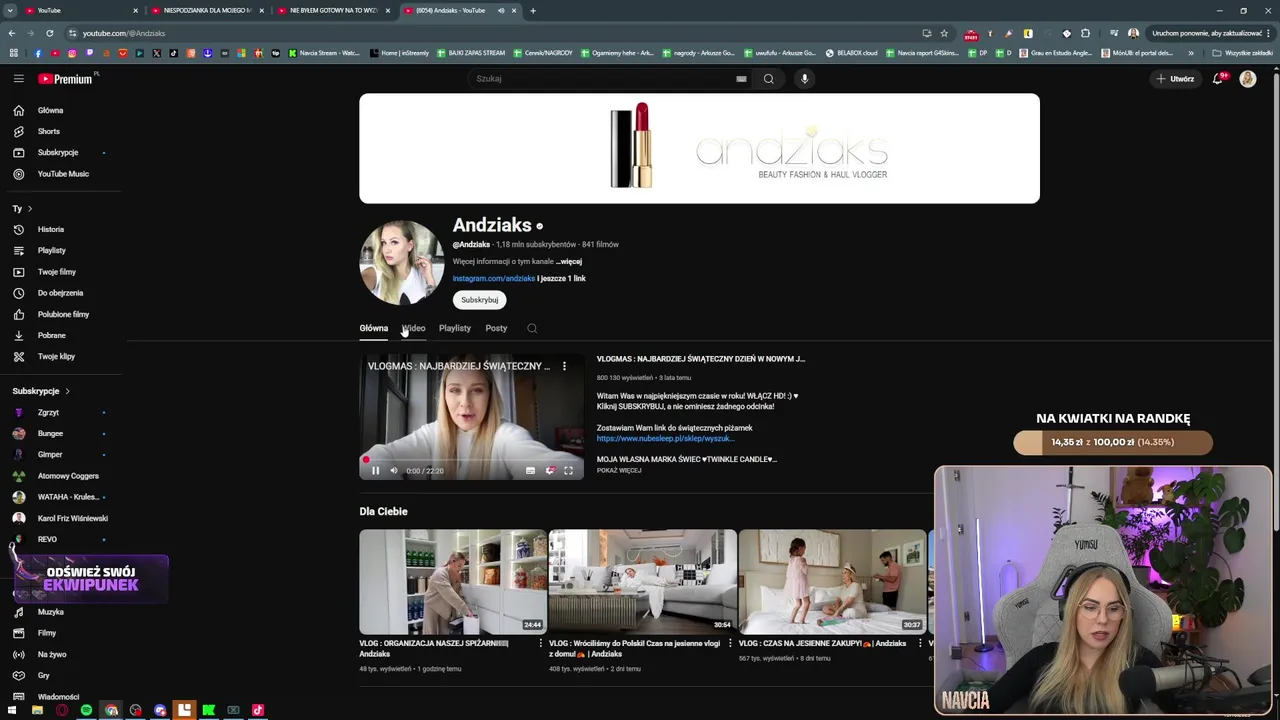The height and width of the screenshot is (720, 1280).
Task: Click the Utwórz create button
Action: (x=1175, y=78)
